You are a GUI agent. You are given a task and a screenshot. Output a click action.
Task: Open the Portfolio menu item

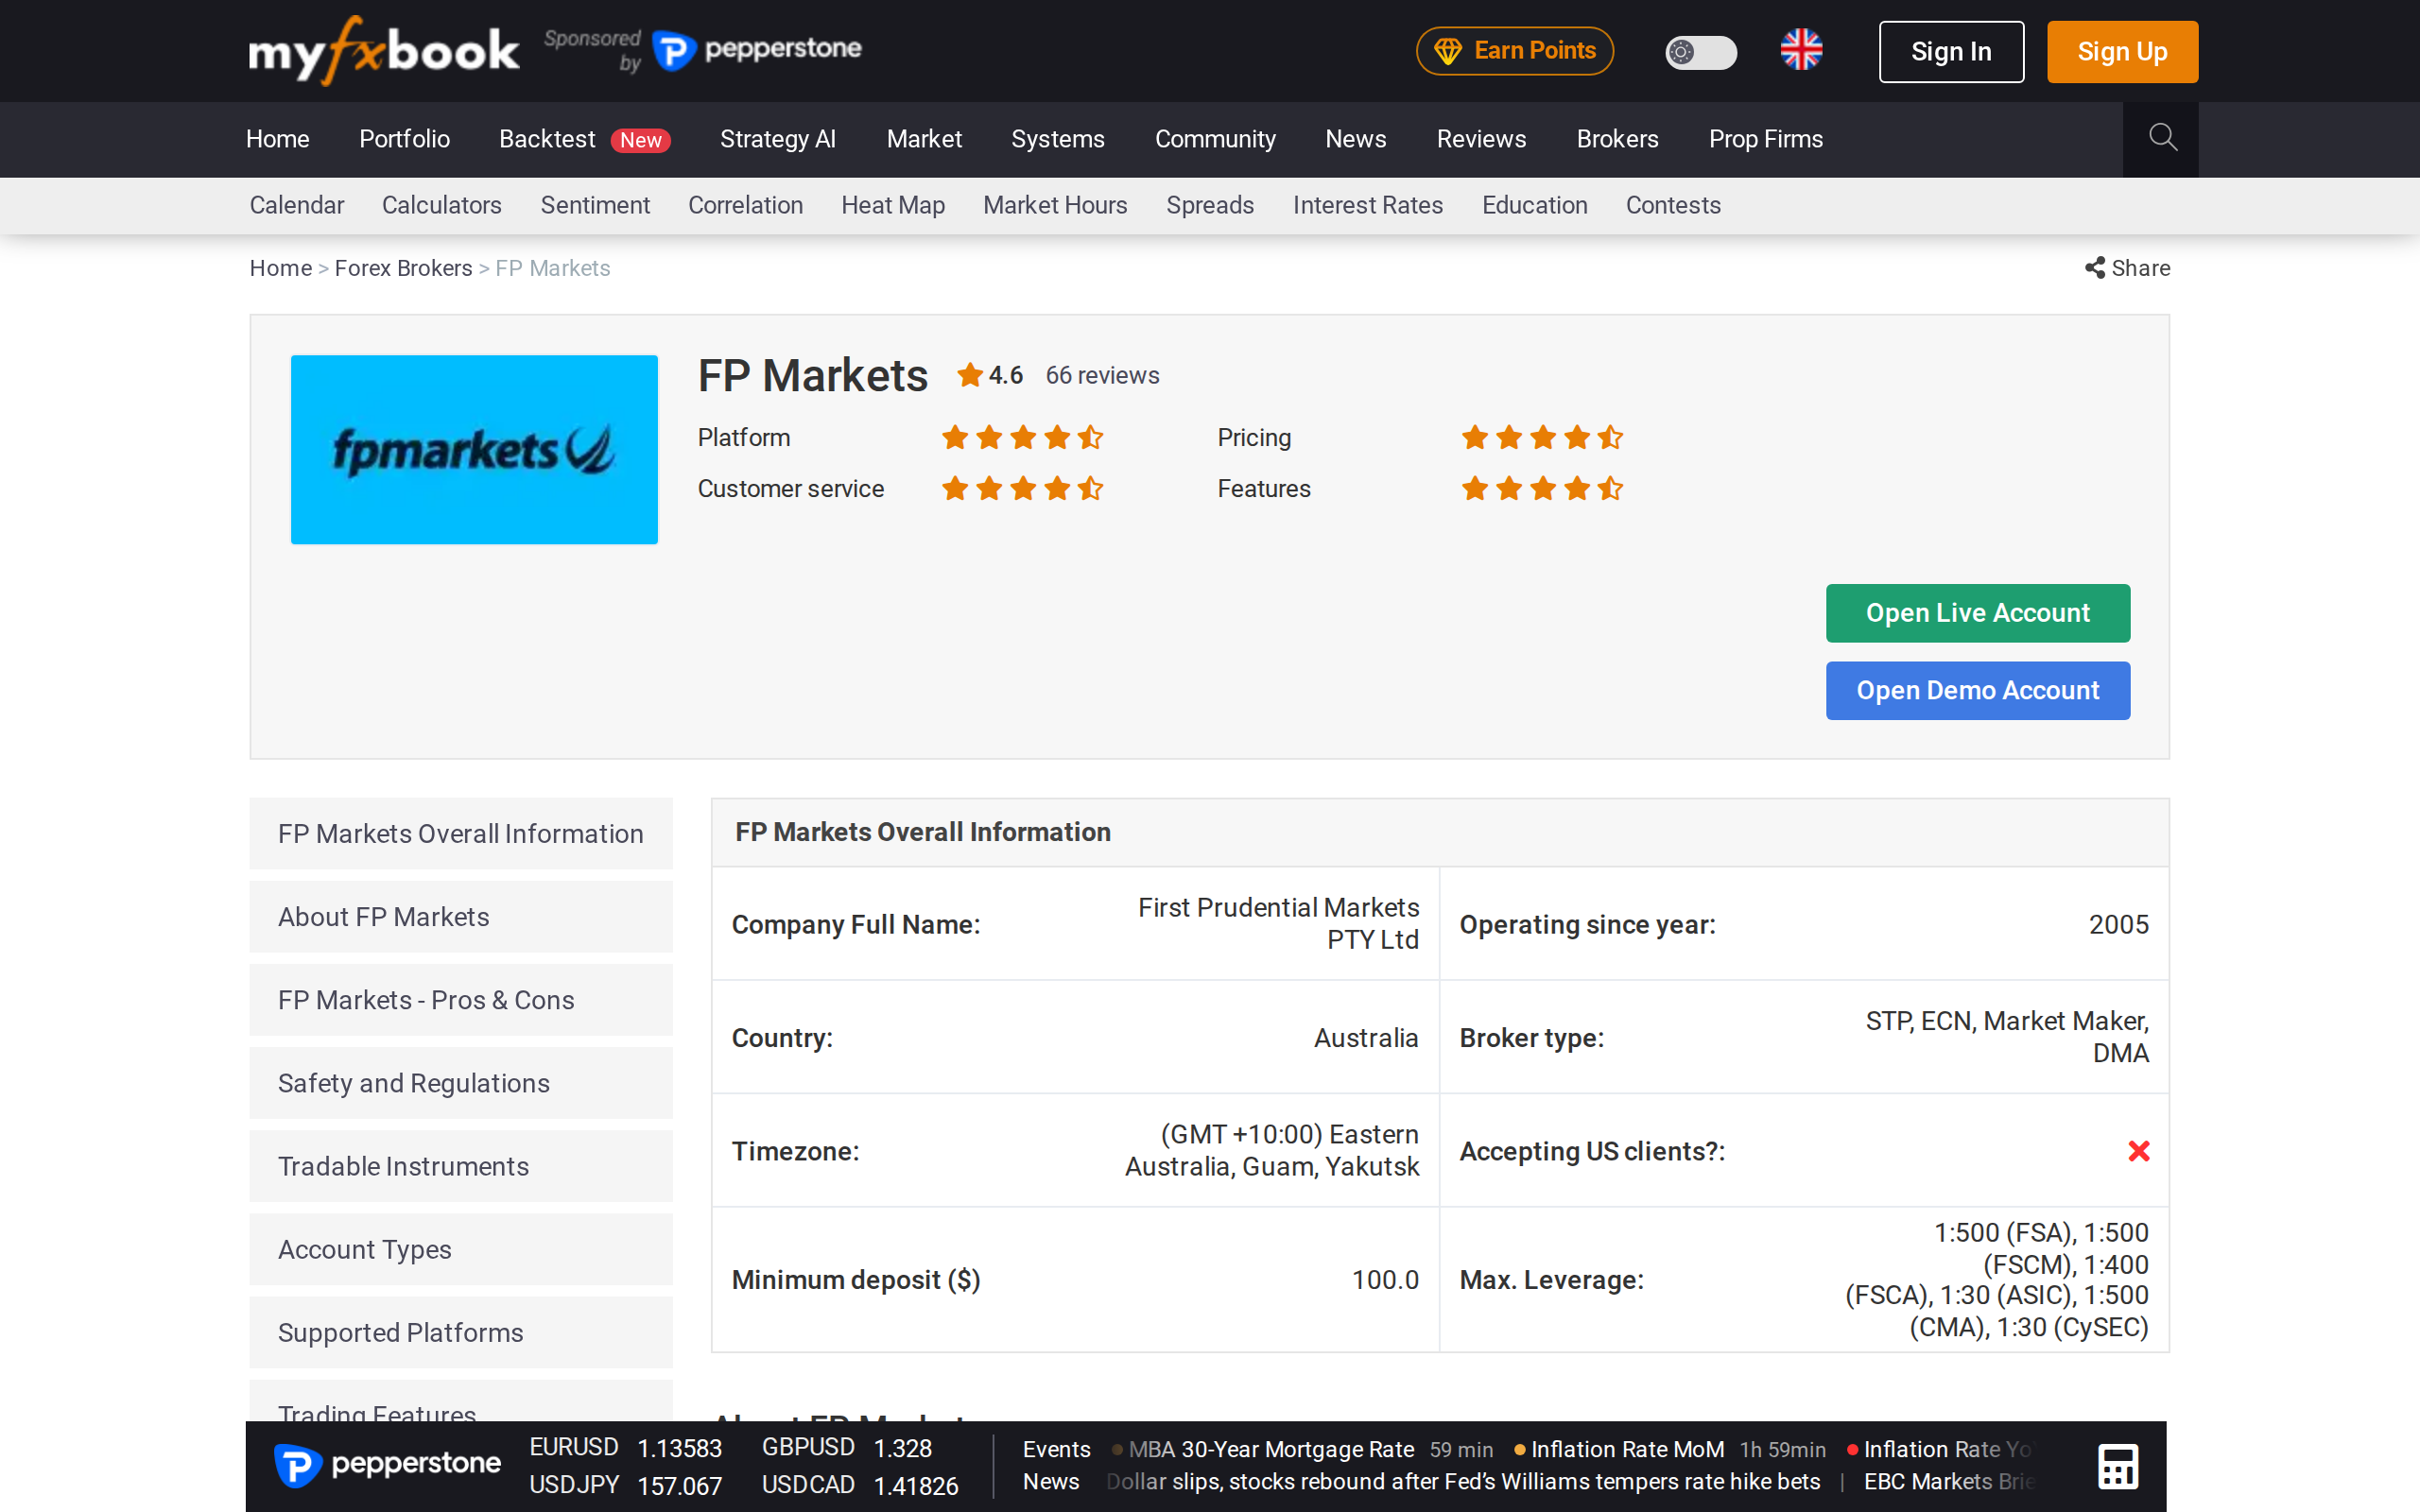404,139
